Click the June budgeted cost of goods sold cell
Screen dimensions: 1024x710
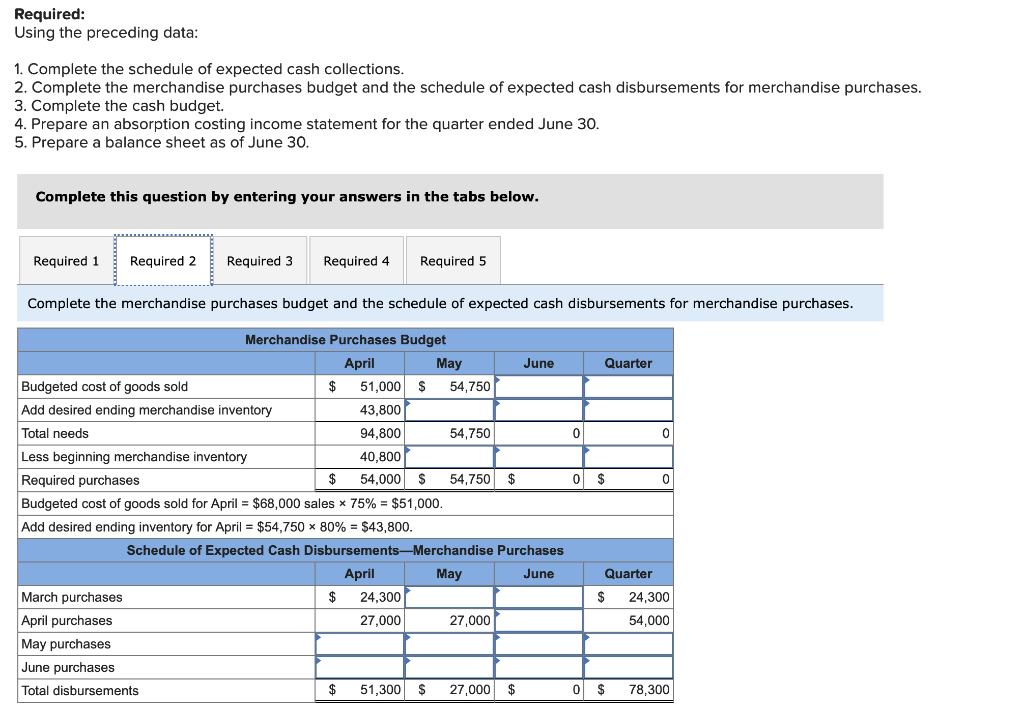click(x=538, y=386)
